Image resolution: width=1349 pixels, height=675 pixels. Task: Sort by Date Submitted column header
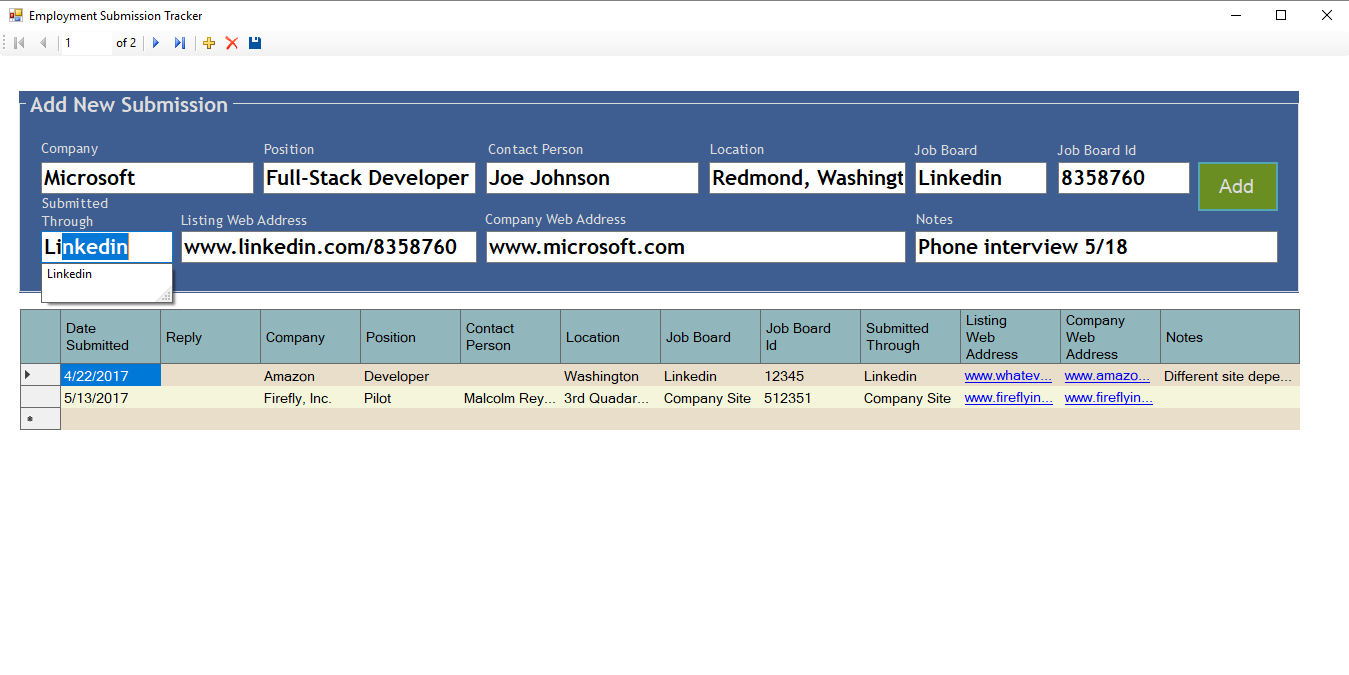click(110, 337)
